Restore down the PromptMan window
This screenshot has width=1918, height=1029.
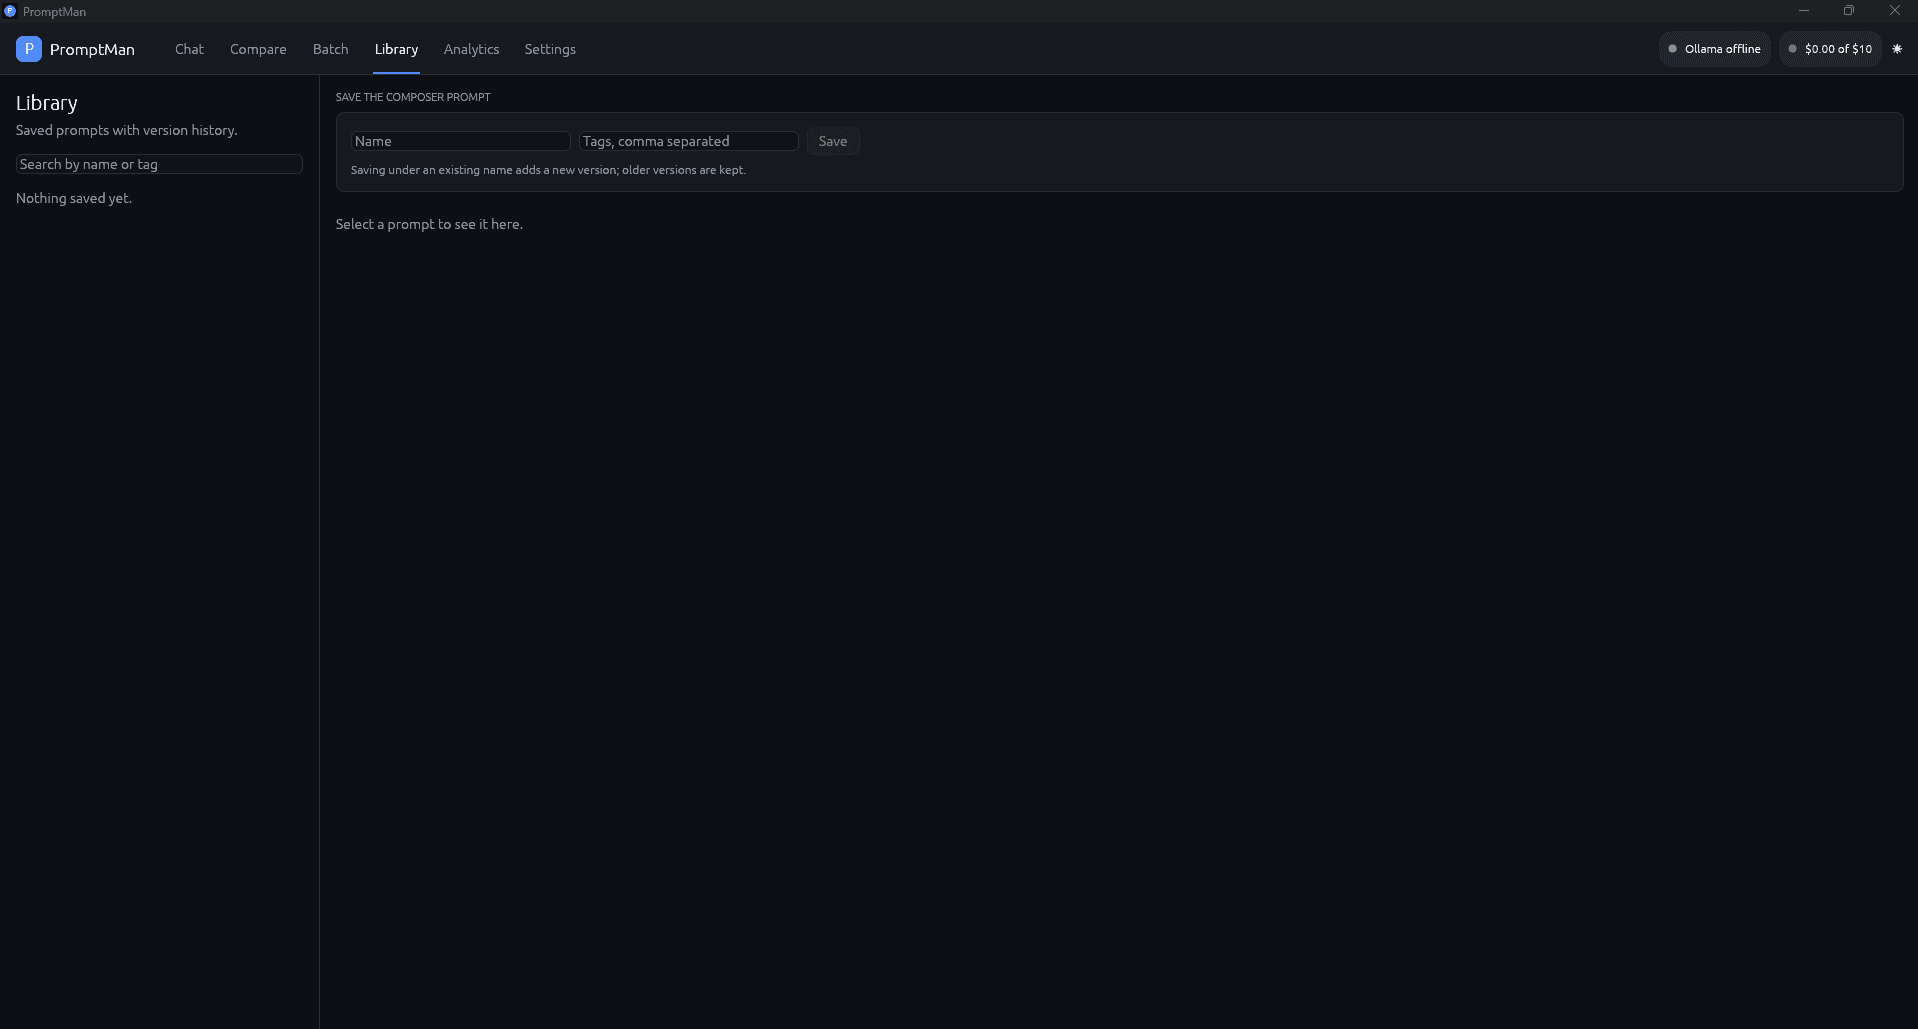tap(1849, 11)
